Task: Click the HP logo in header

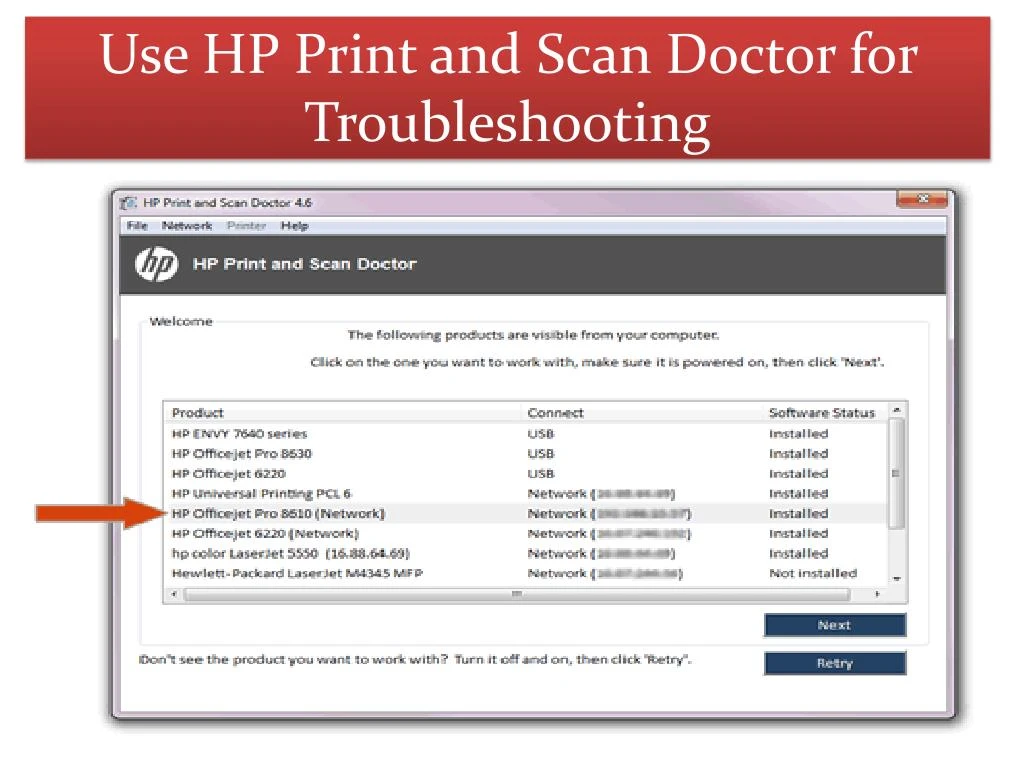Action: click(x=156, y=264)
